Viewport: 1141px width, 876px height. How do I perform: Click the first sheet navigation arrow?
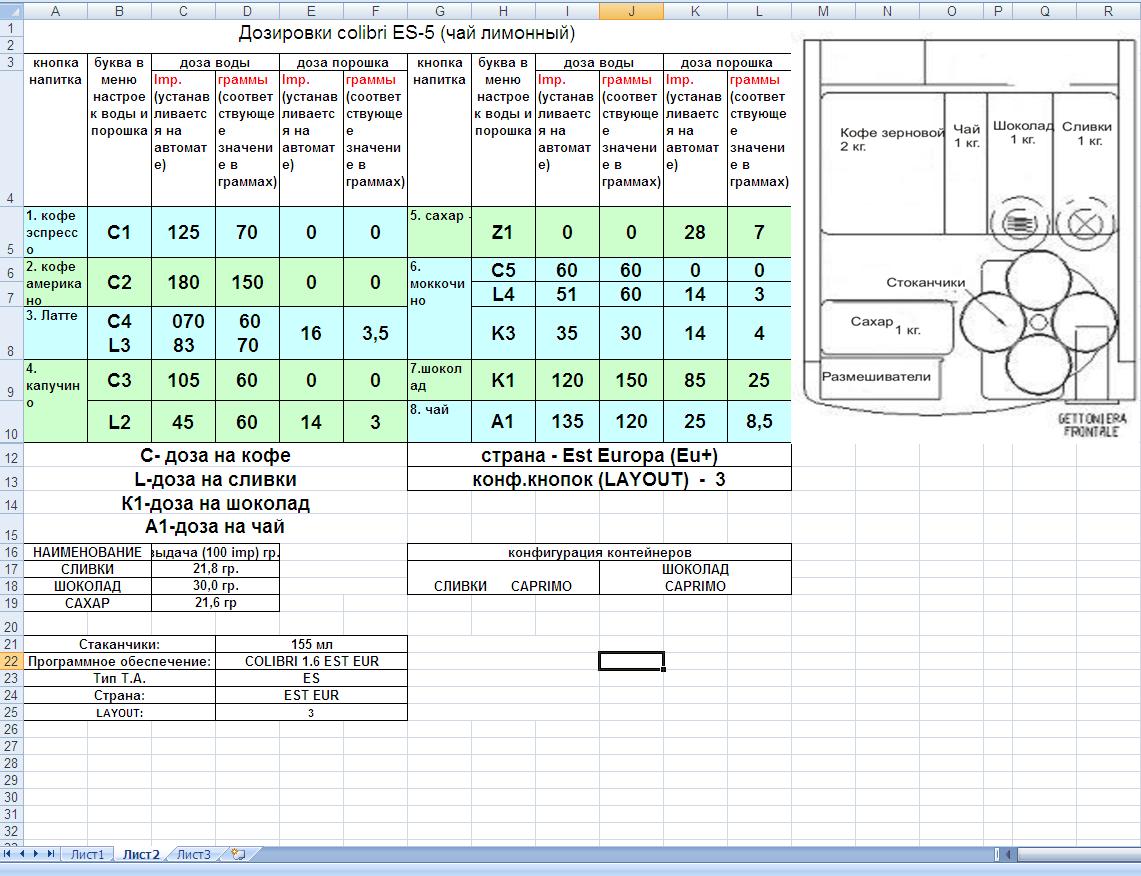9,854
